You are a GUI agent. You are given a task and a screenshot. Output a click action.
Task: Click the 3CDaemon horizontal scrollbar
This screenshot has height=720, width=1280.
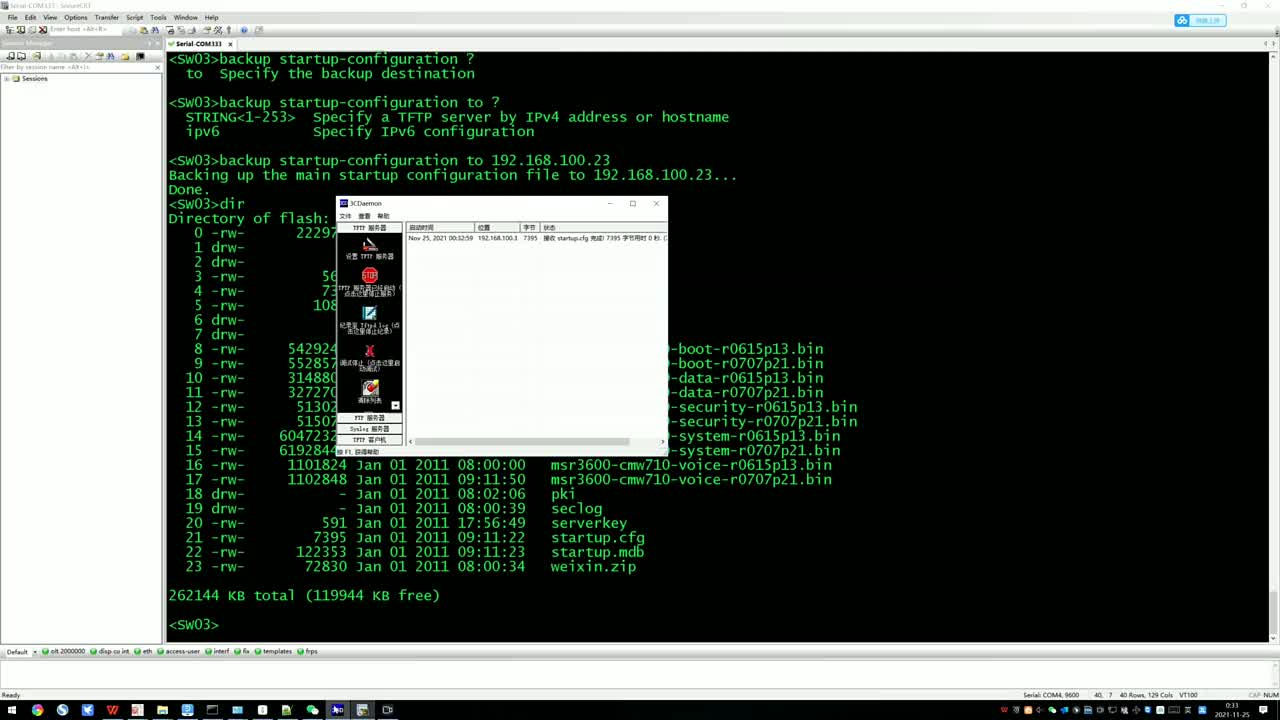click(x=522, y=441)
